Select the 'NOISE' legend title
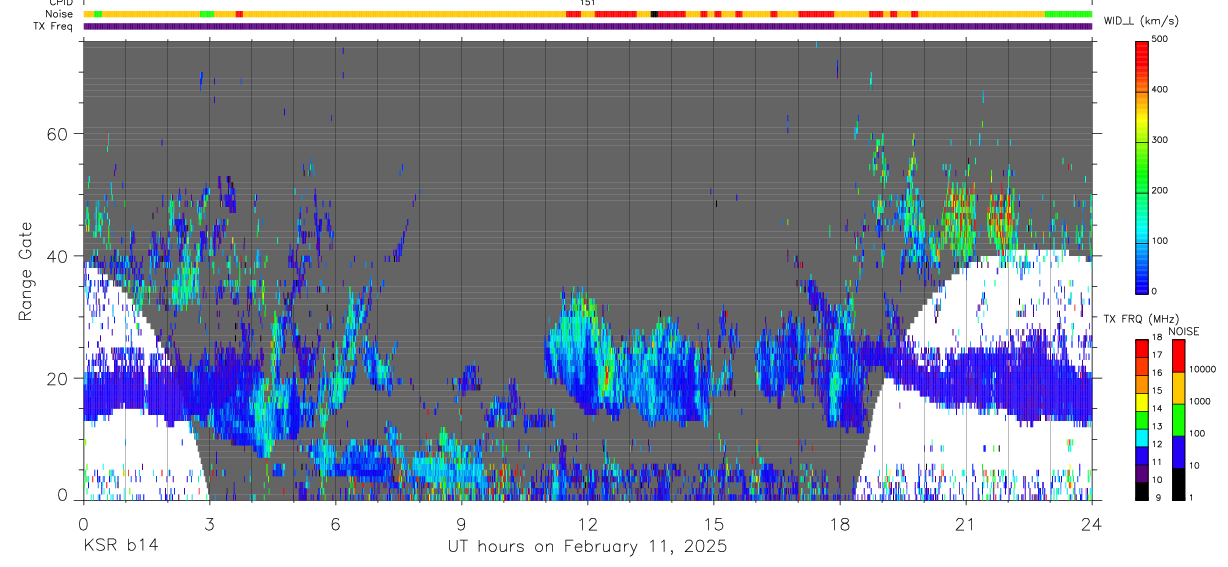 [x=1183, y=331]
